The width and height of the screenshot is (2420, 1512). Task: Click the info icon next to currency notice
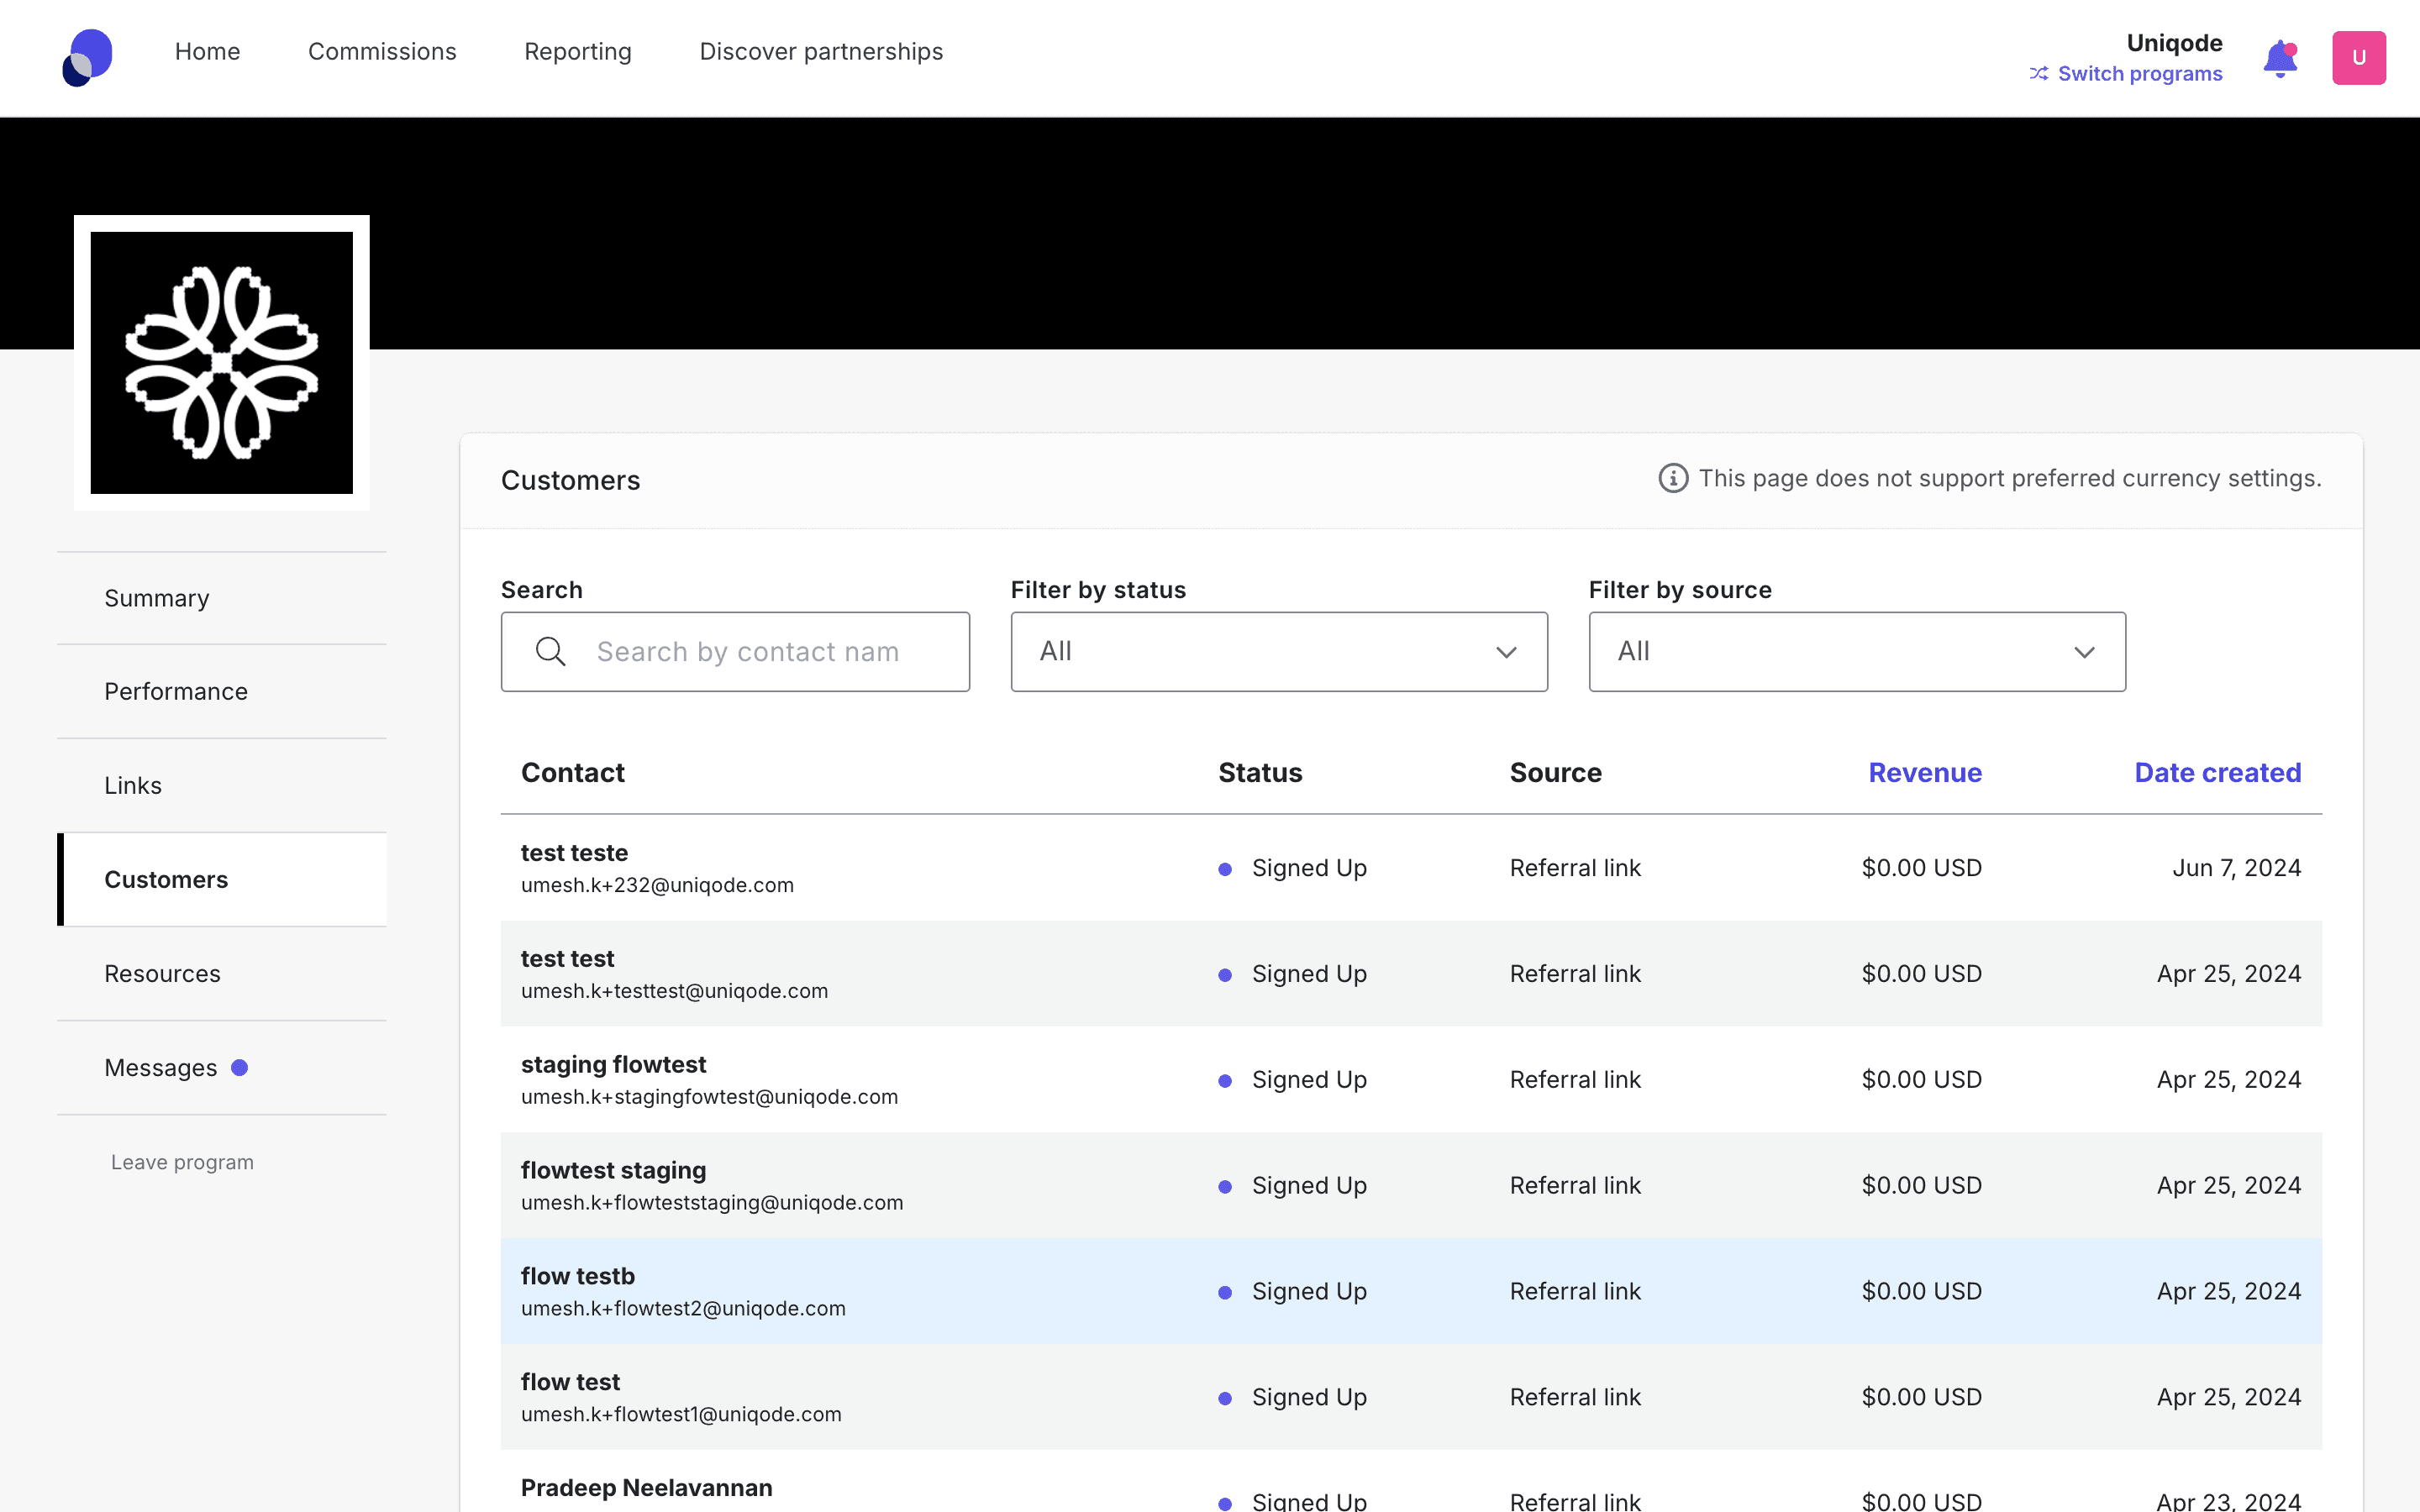(1673, 478)
